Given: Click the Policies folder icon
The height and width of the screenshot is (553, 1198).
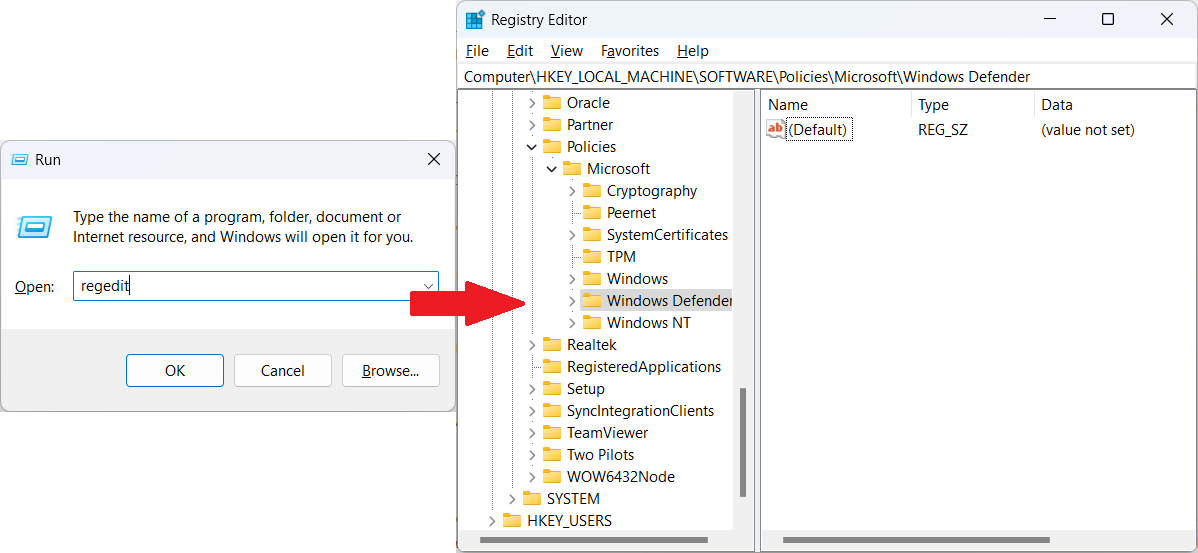Looking at the screenshot, I should coord(552,147).
